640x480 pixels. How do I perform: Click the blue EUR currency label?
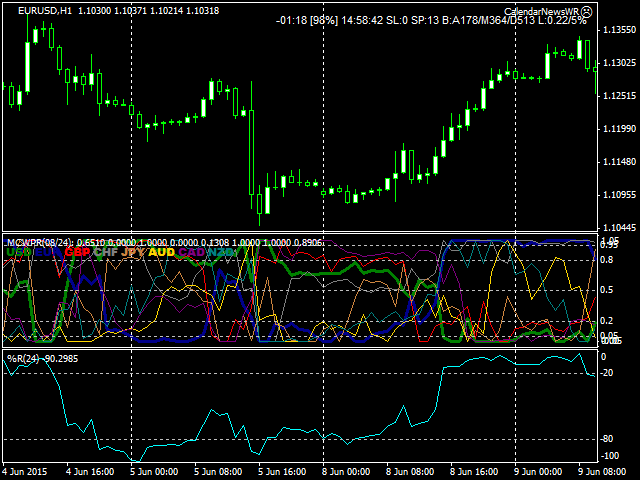coord(46,252)
